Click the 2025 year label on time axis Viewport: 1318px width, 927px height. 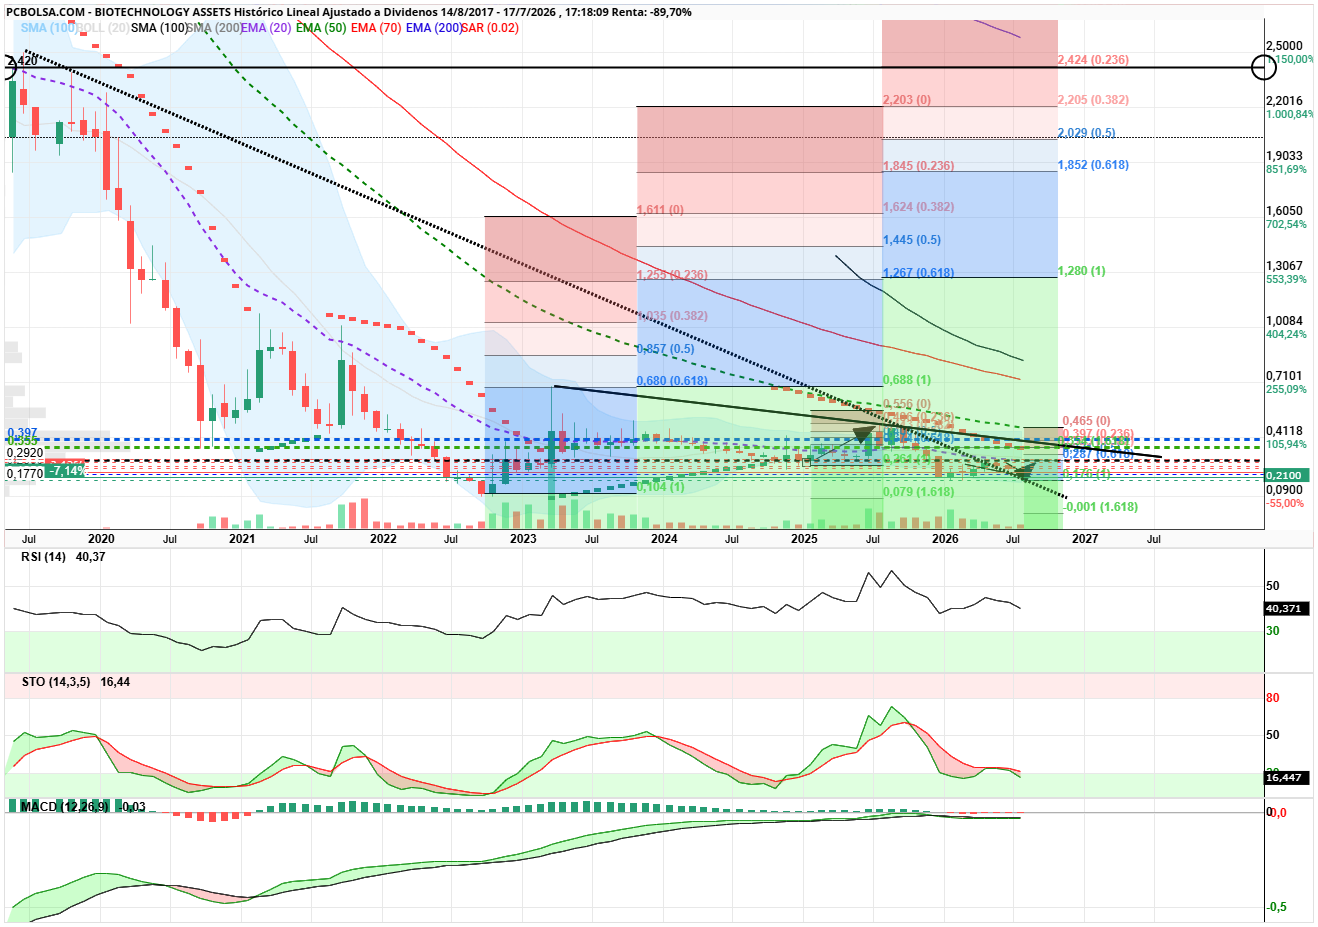pyautogui.click(x=805, y=539)
